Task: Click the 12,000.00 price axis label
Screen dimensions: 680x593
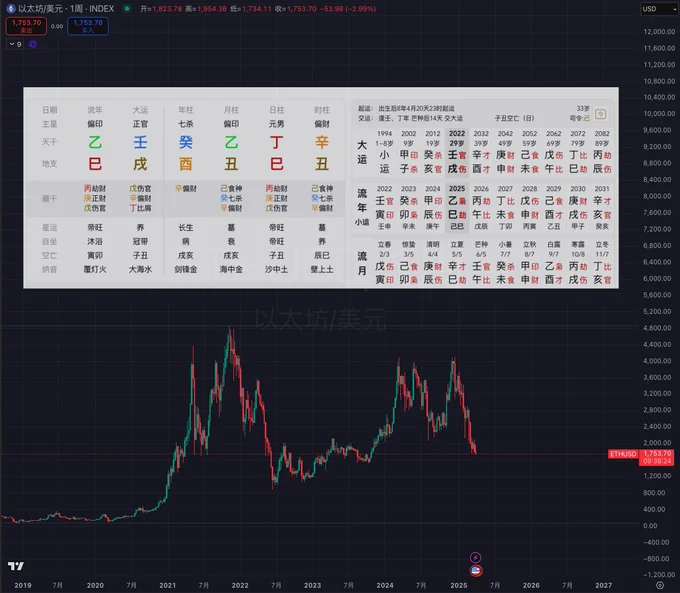Action: [x=659, y=32]
